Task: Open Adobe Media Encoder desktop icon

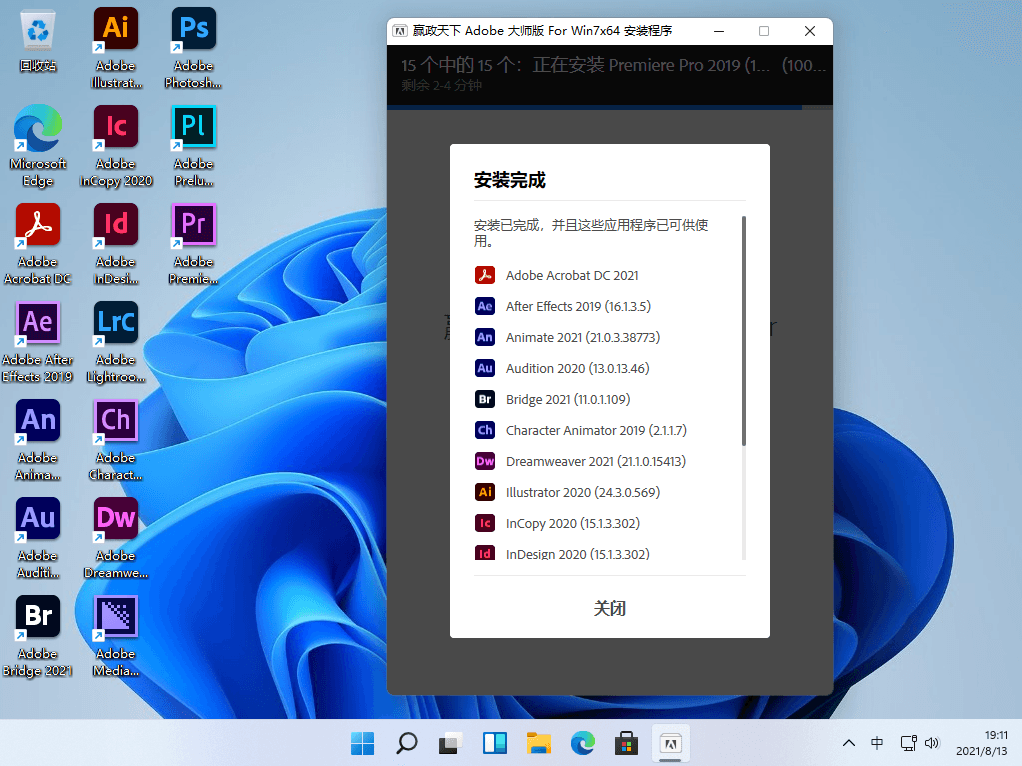Action: 115,636
